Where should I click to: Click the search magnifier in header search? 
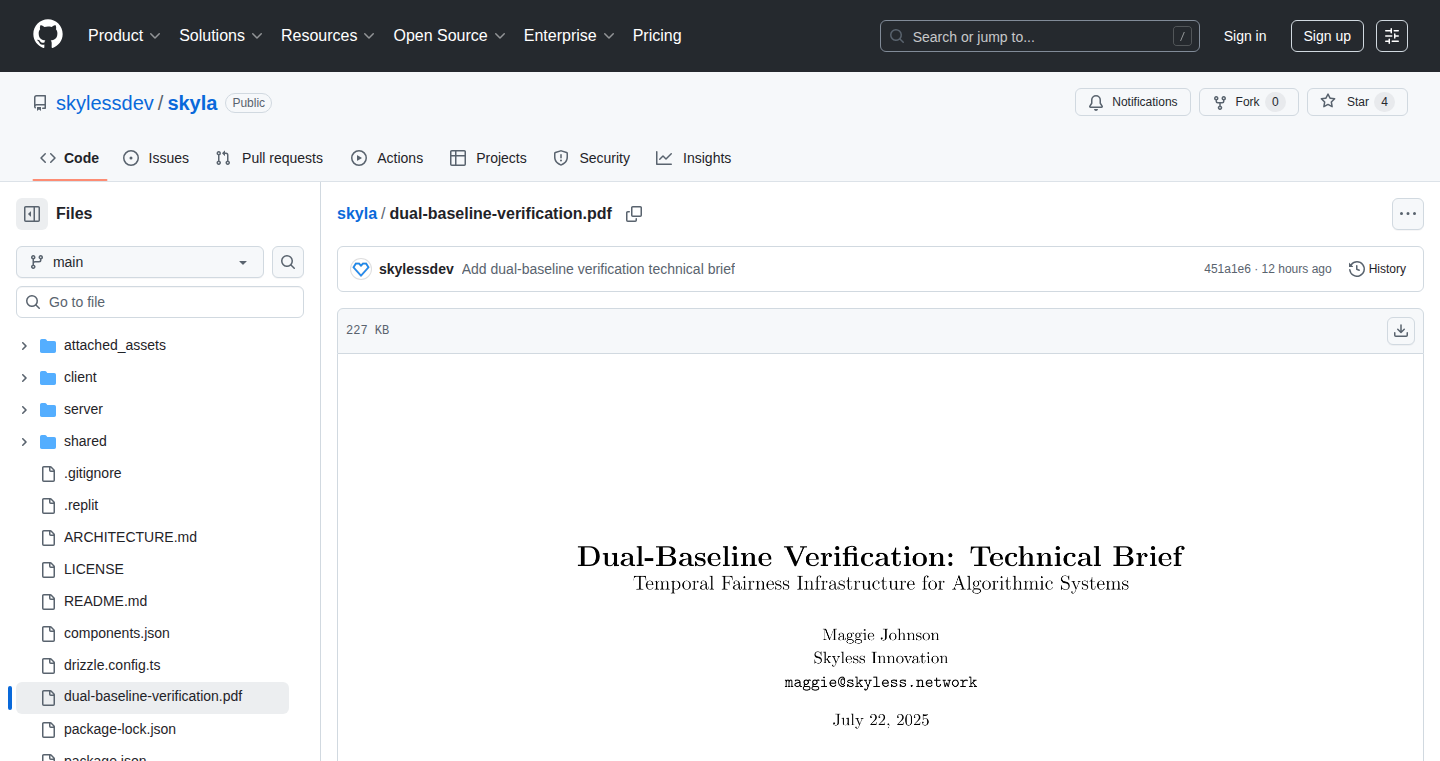897,37
